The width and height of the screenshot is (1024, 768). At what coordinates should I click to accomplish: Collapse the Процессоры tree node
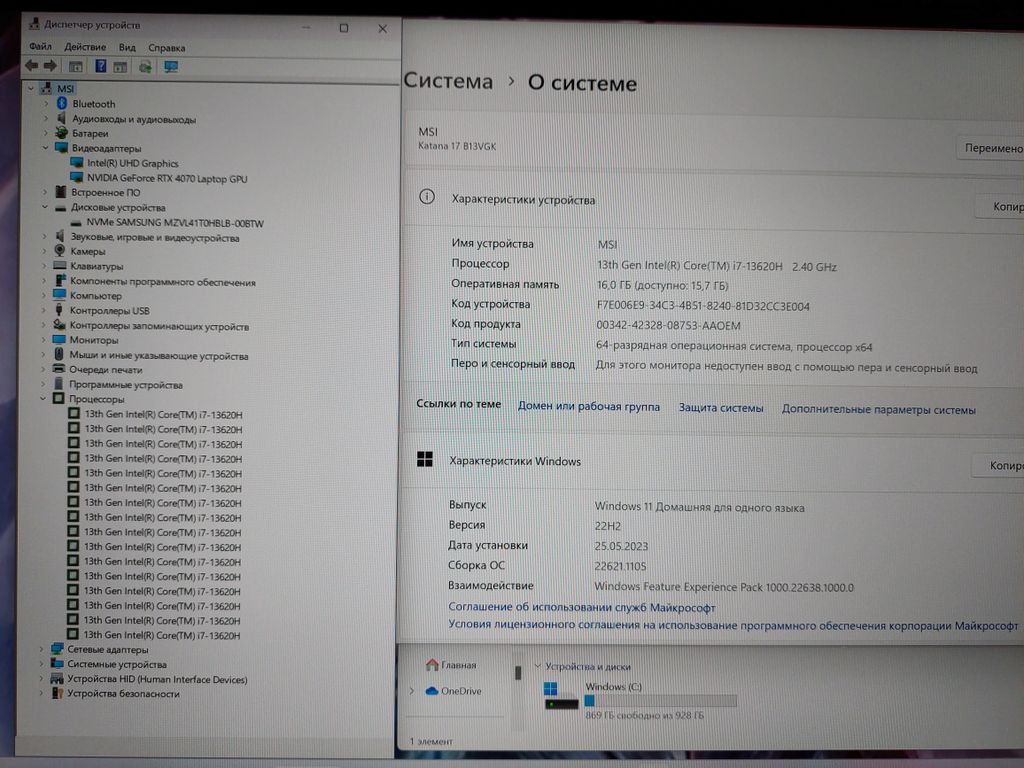tap(44, 399)
